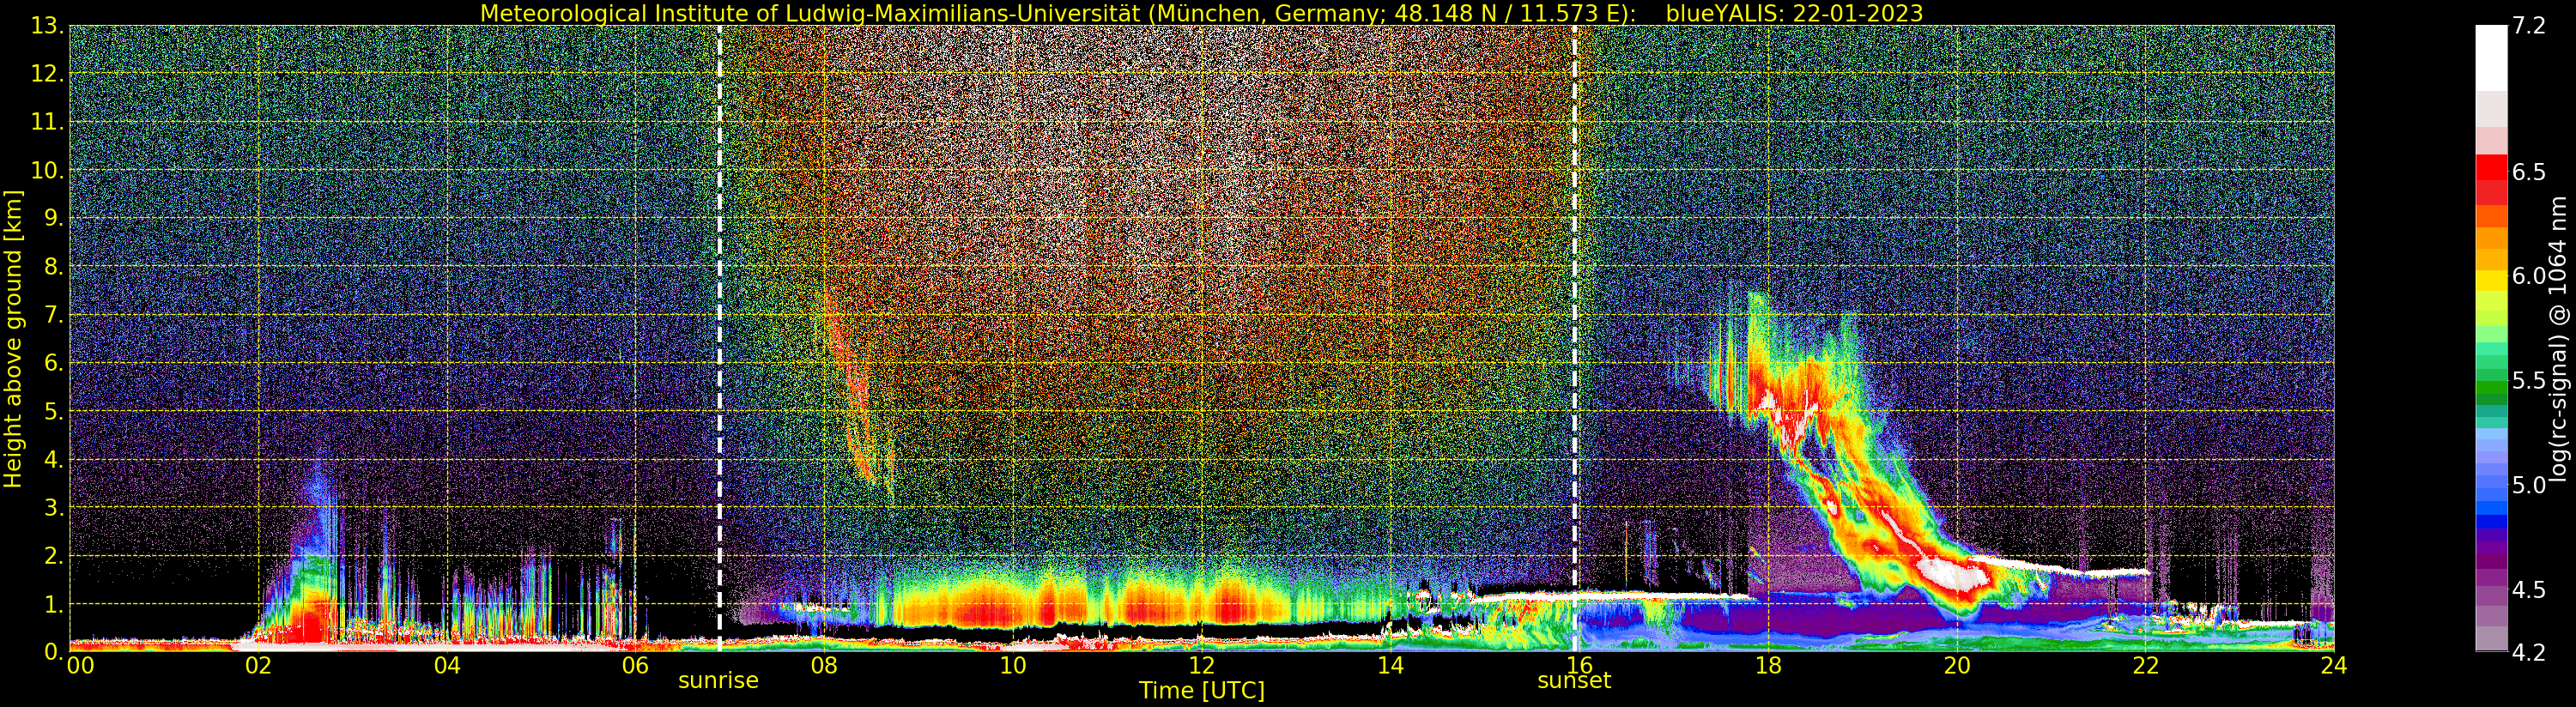Viewport: 2576px width, 707px height.
Task: Click the '4.' height axis tick label
Action: [54, 459]
